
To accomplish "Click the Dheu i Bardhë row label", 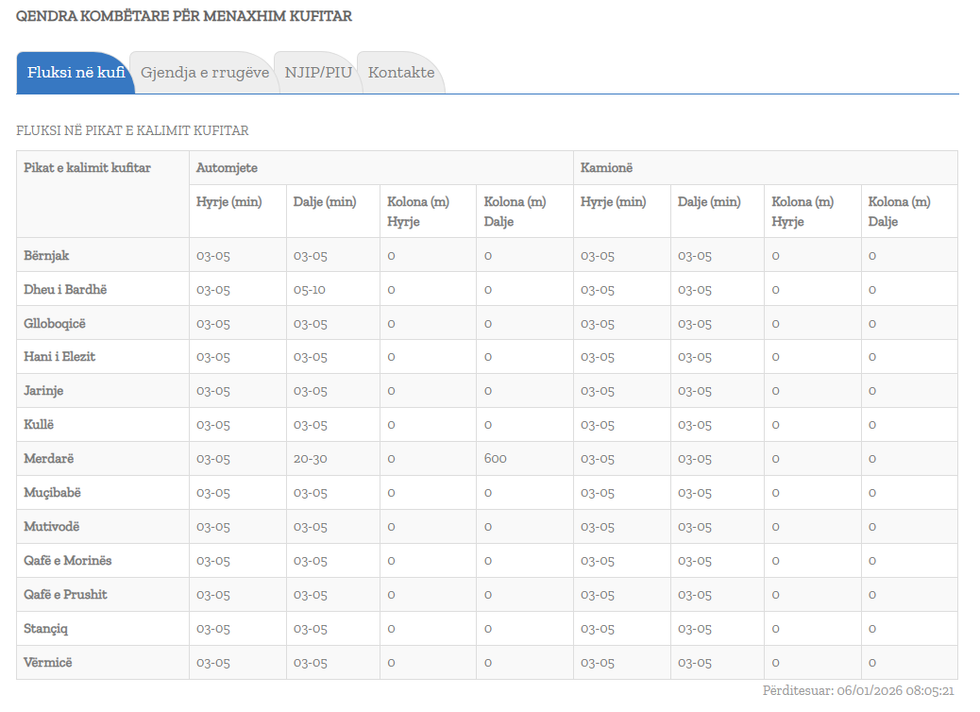I will (65, 289).
